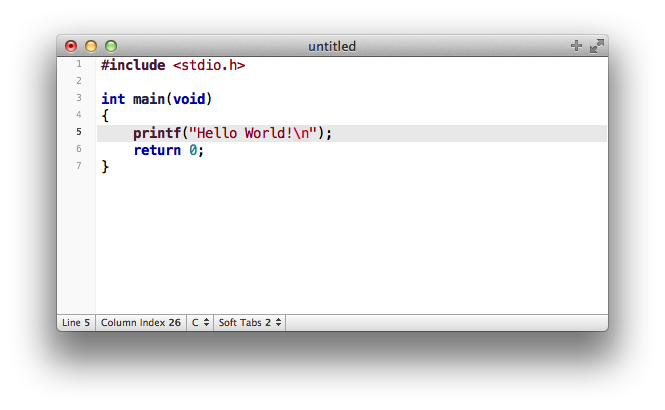Select gutter line number 5
The image size is (665, 410).
tap(79, 132)
